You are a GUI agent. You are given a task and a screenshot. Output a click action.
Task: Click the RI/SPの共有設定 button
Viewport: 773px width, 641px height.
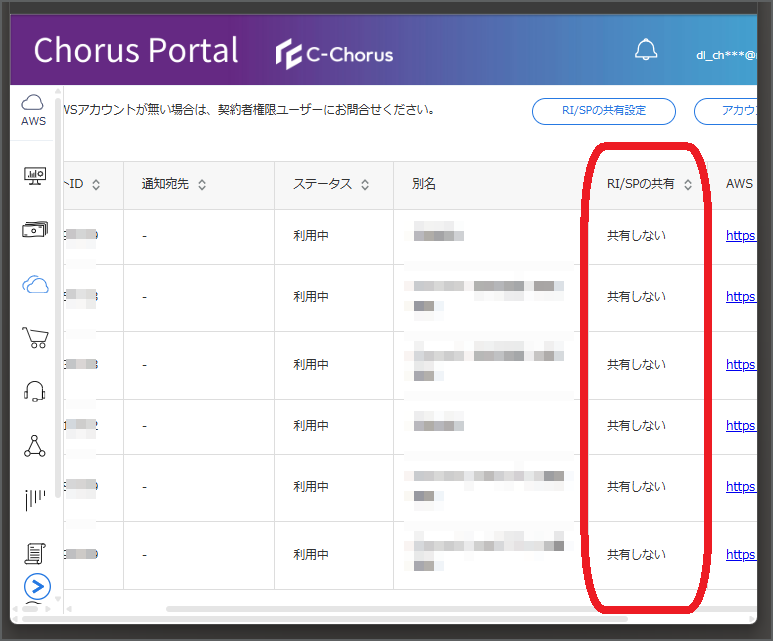tap(603, 111)
